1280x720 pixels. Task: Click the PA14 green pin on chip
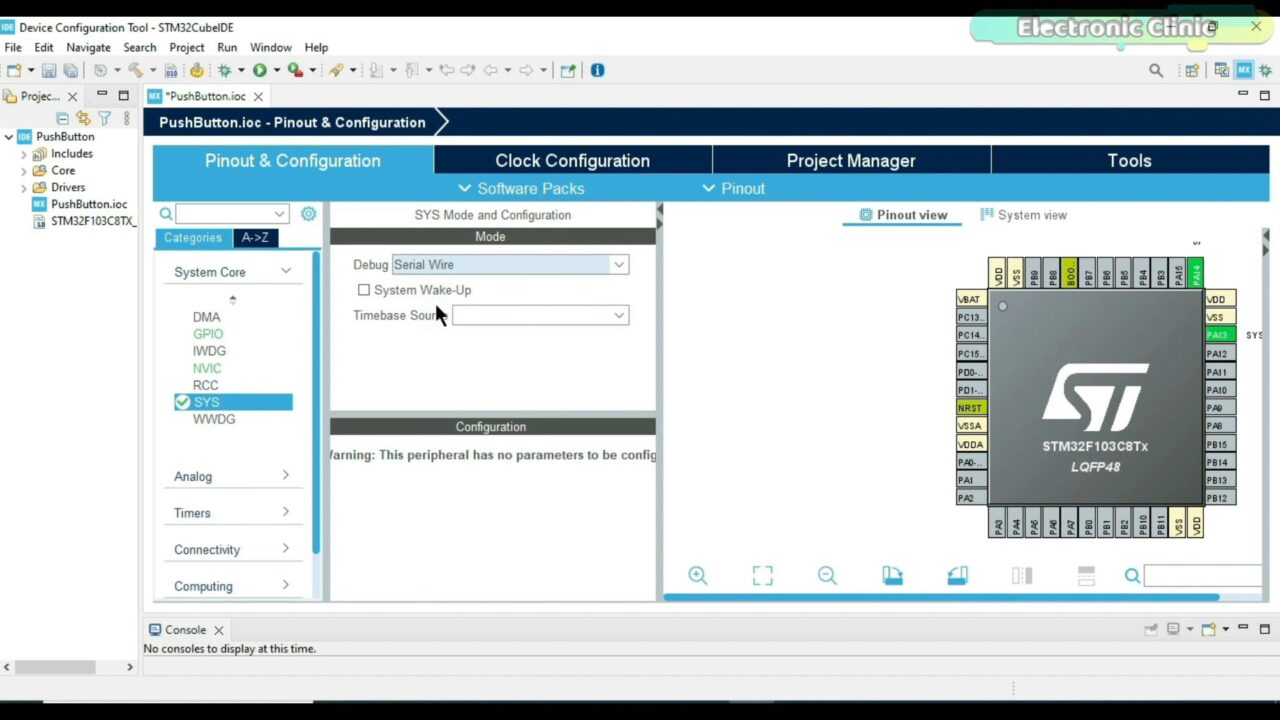[x=1196, y=272]
